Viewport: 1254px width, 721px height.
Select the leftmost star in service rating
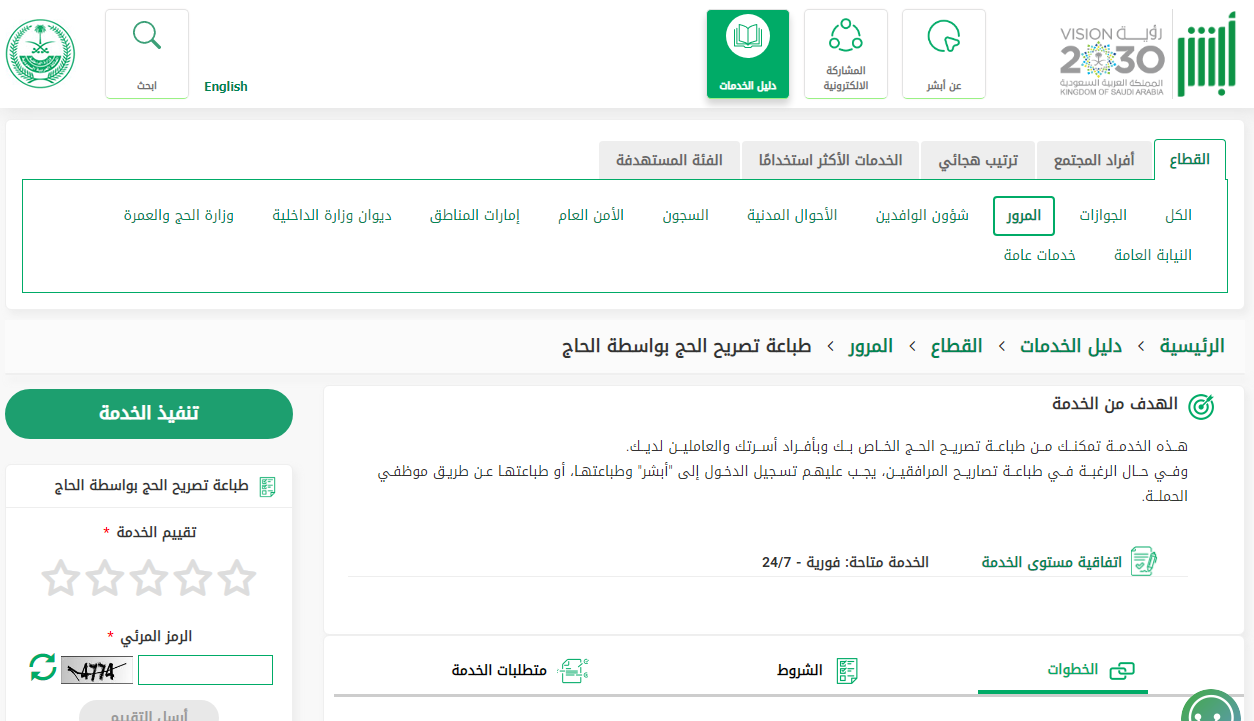61,578
